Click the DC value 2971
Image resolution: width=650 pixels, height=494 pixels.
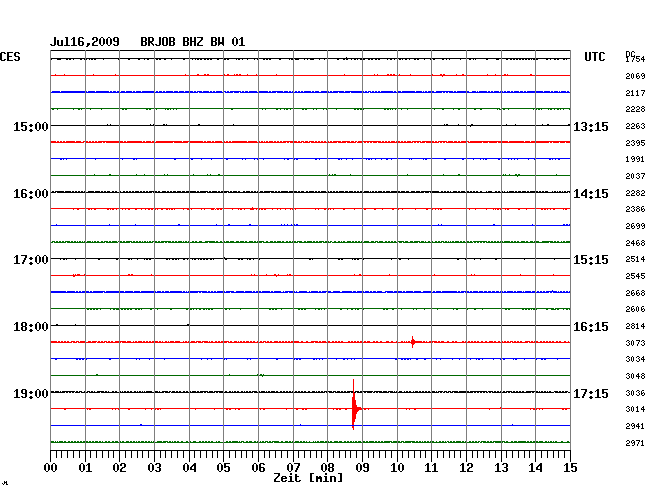pyautogui.click(x=635, y=443)
